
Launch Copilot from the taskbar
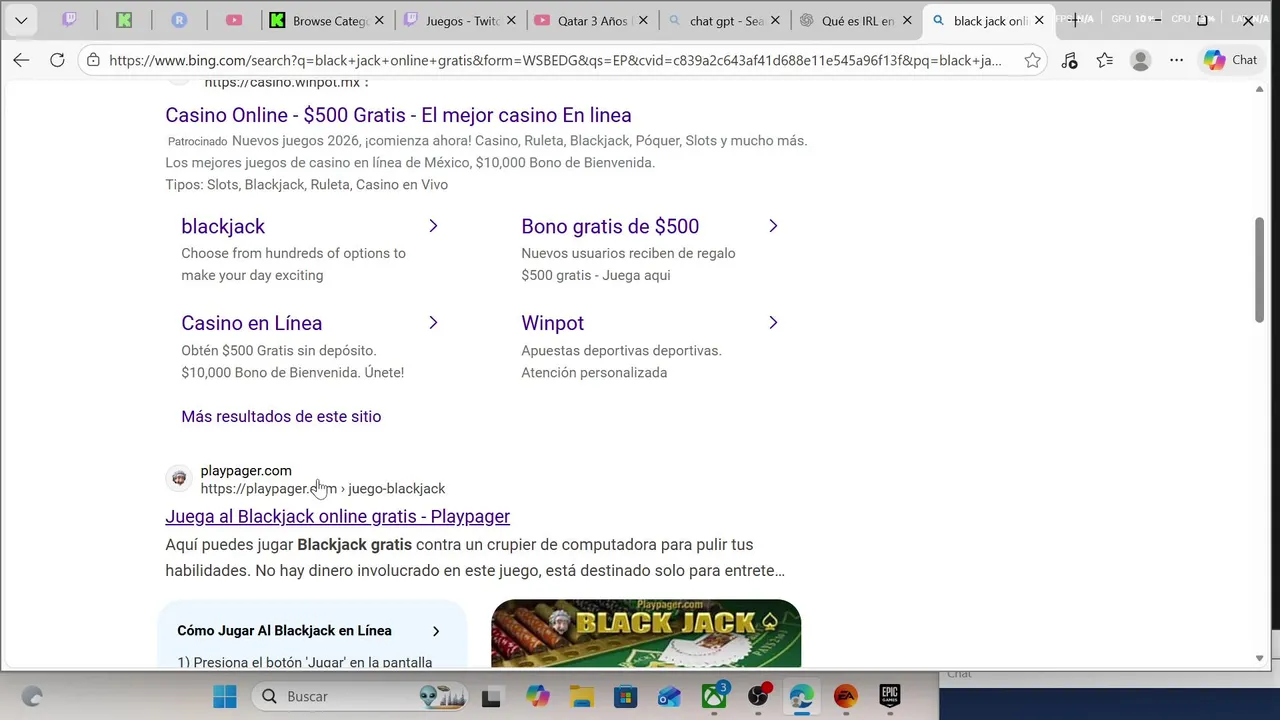tap(537, 696)
